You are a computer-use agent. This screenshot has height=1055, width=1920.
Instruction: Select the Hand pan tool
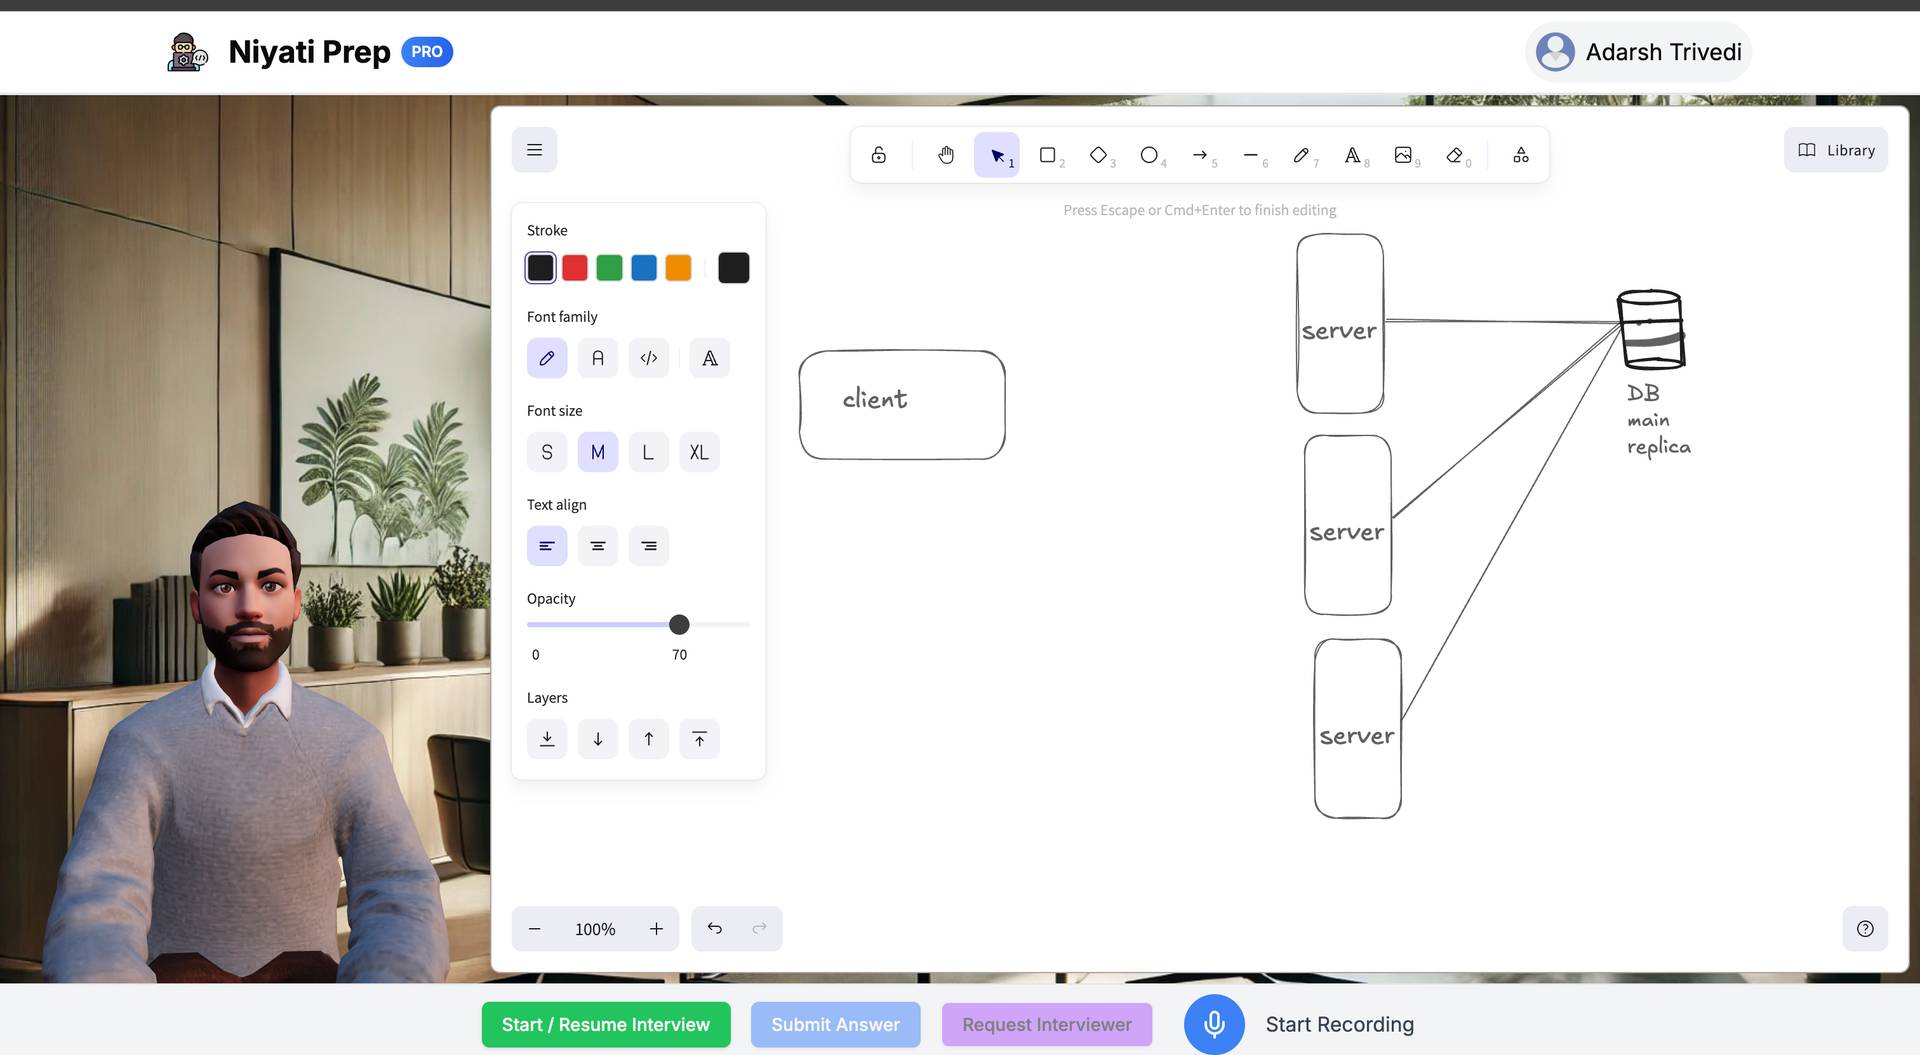(x=945, y=155)
